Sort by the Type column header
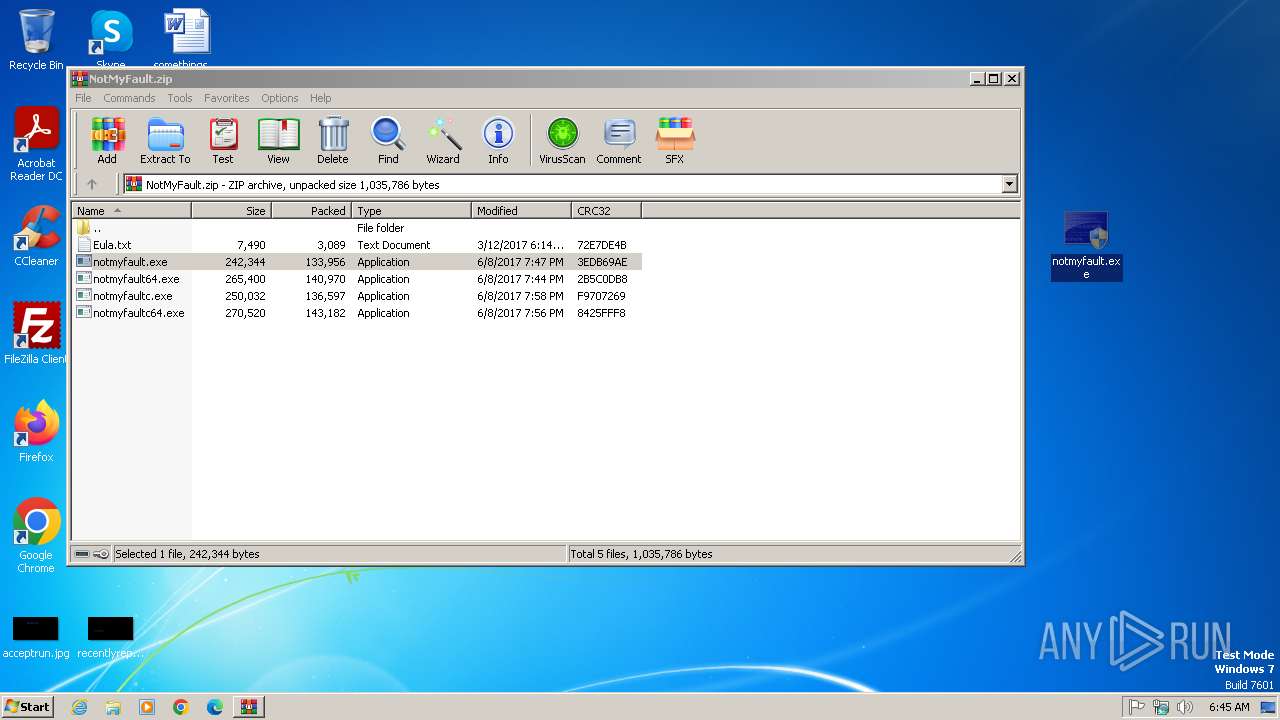The height and width of the screenshot is (720, 1280). coord(411,211)
